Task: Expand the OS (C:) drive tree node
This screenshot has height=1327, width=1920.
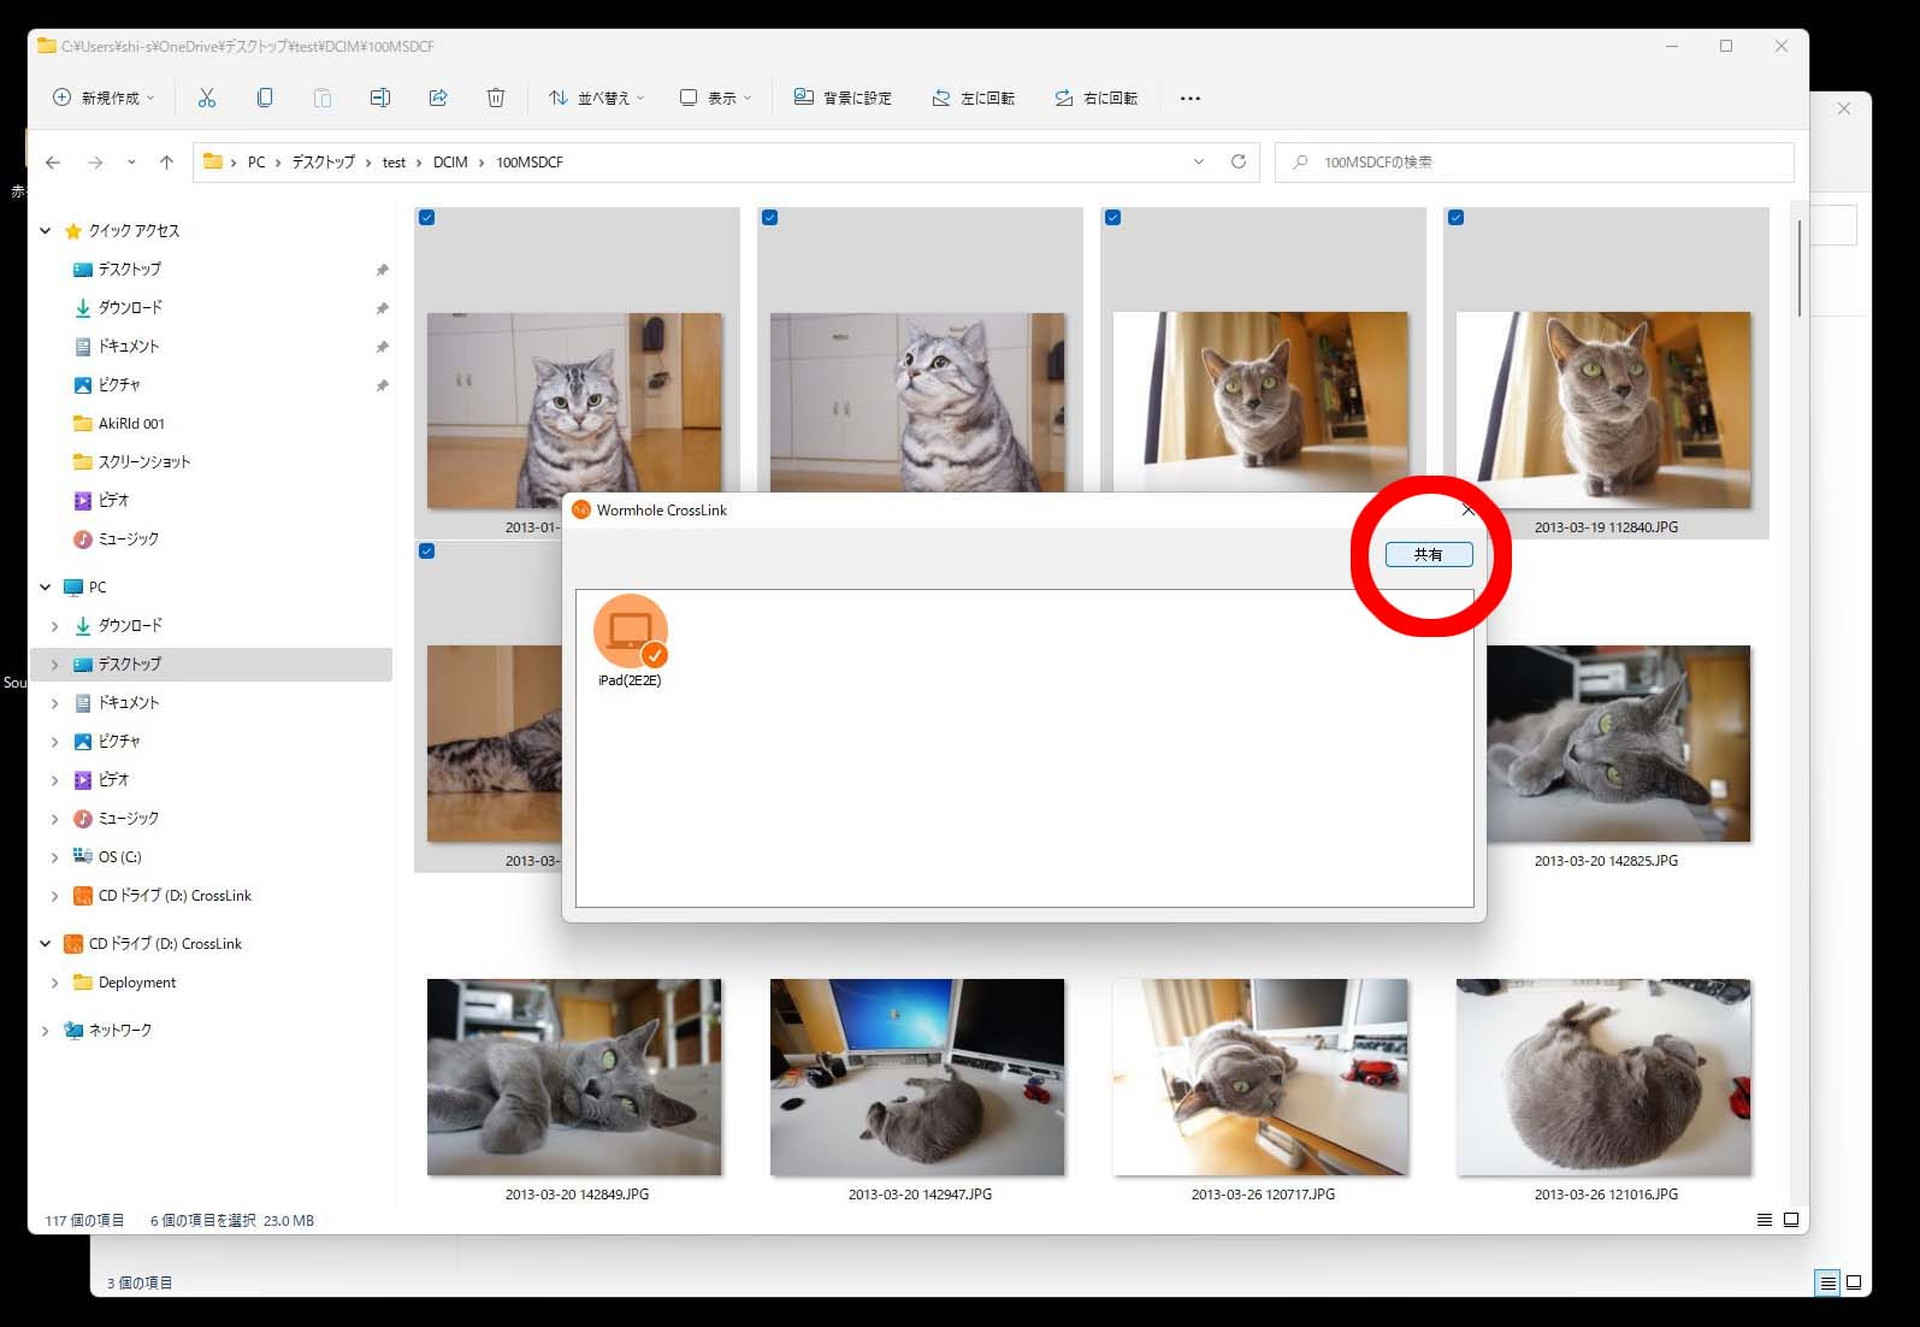Action: pos(55,857)
